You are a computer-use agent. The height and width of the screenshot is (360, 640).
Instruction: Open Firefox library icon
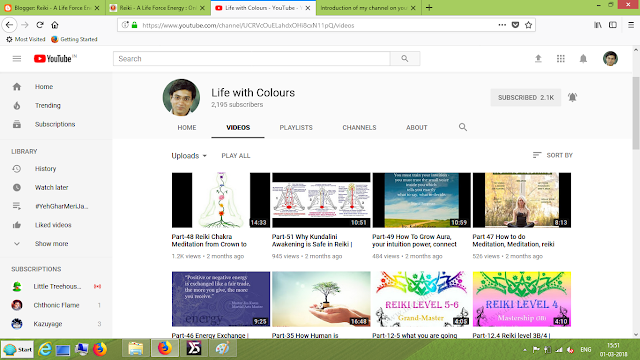[598, 25]
